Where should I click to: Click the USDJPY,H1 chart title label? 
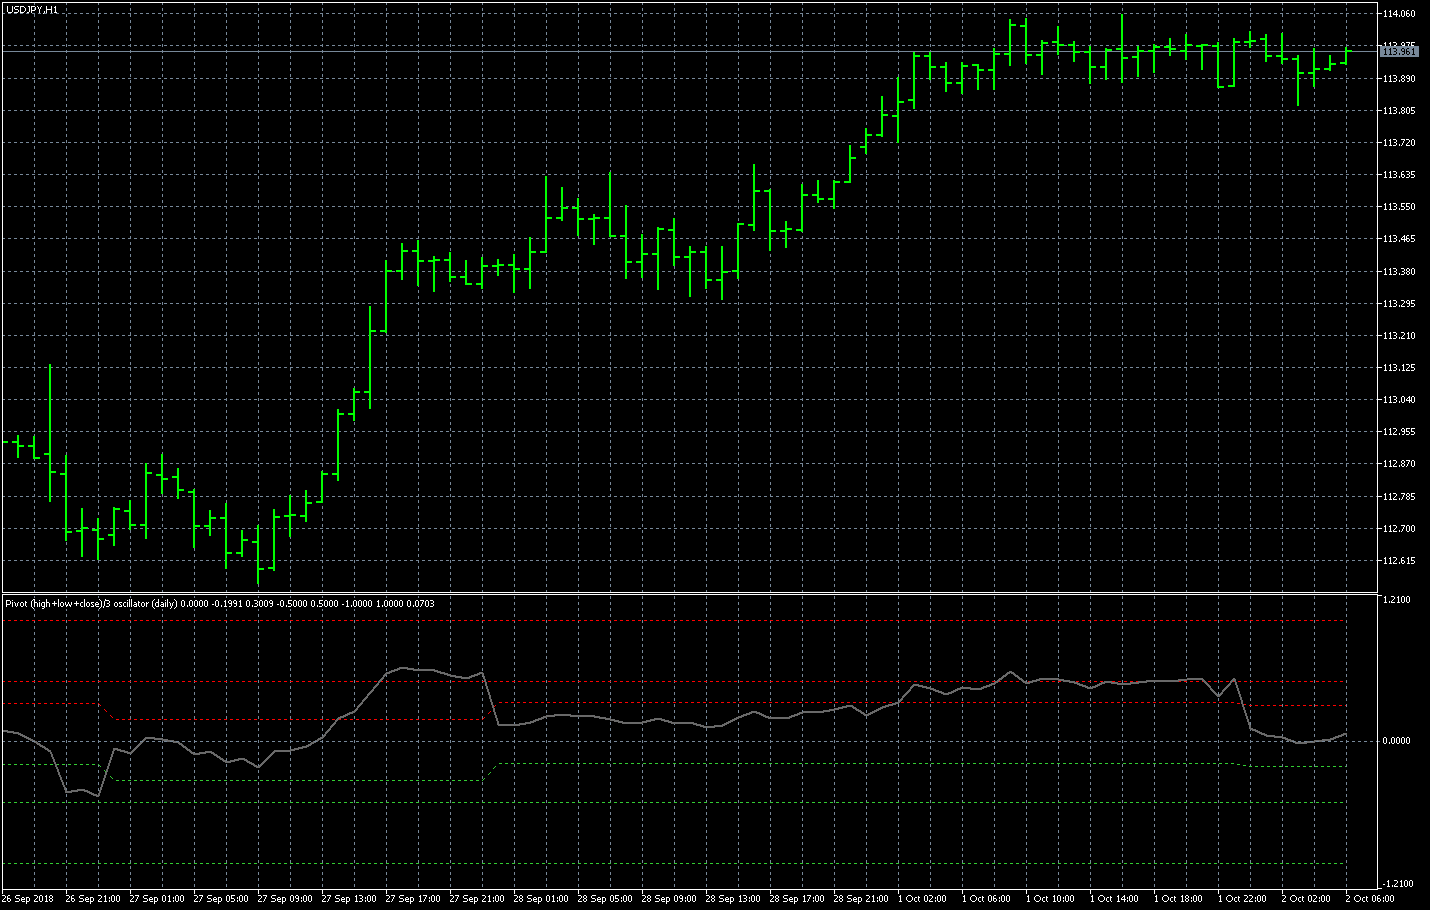[31, 9]
